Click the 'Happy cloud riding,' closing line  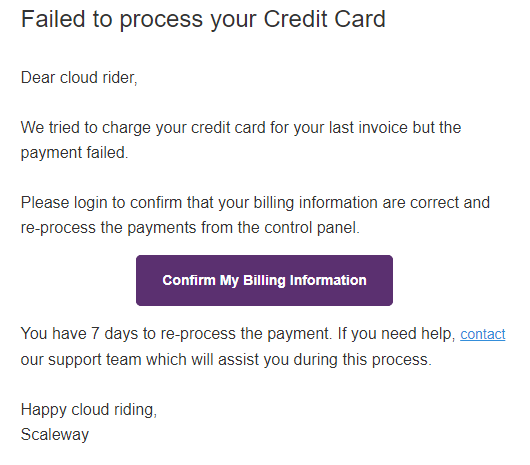click(x=89, y=410)
